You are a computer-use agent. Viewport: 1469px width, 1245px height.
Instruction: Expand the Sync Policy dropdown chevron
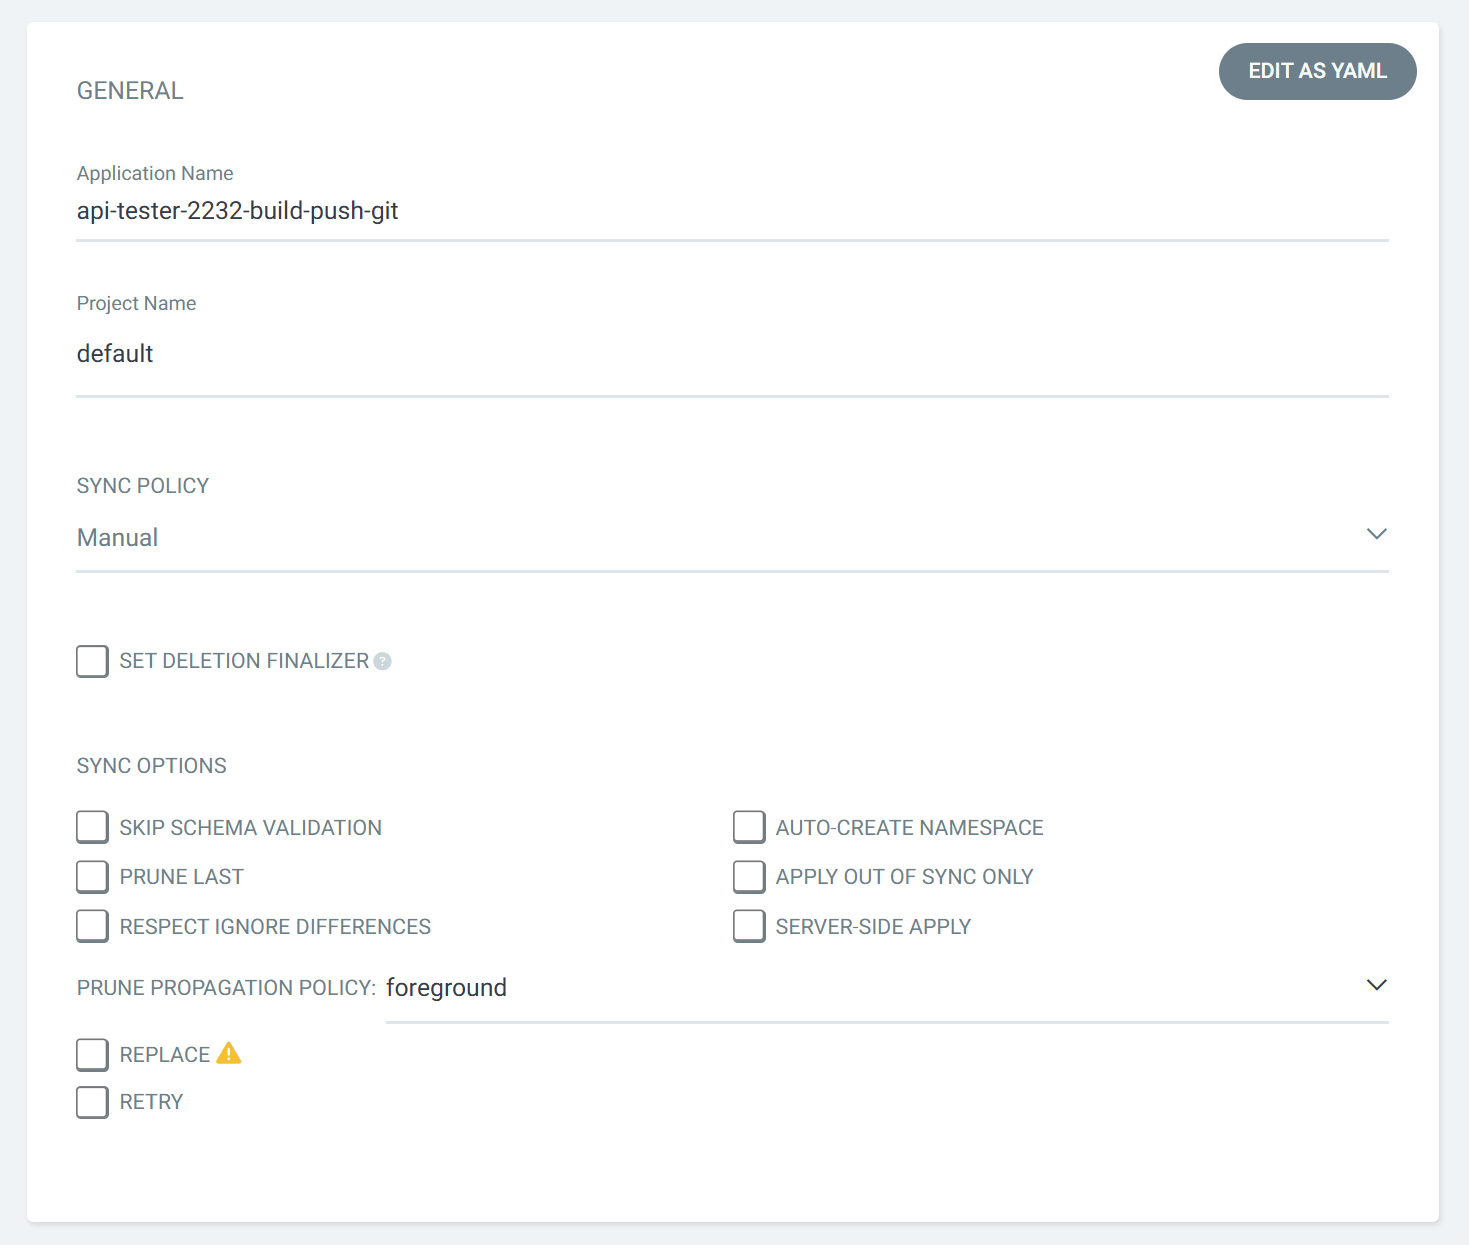click(x=1376, y=534)
